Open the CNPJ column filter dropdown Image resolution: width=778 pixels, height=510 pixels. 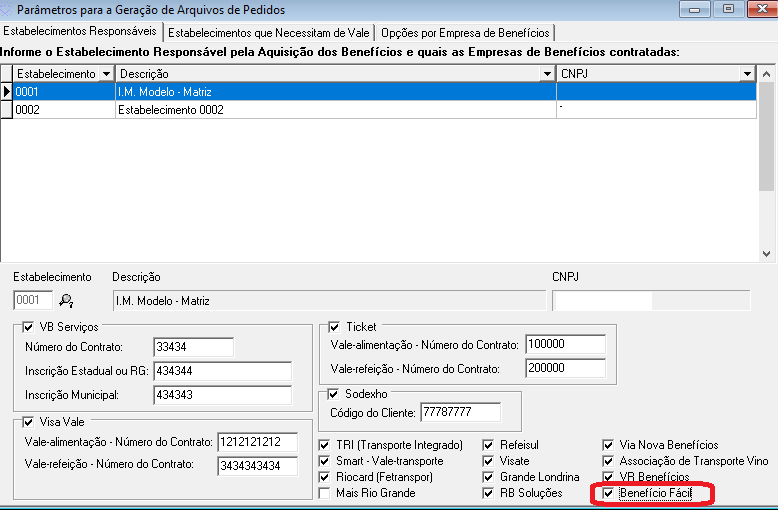(747, 74)
